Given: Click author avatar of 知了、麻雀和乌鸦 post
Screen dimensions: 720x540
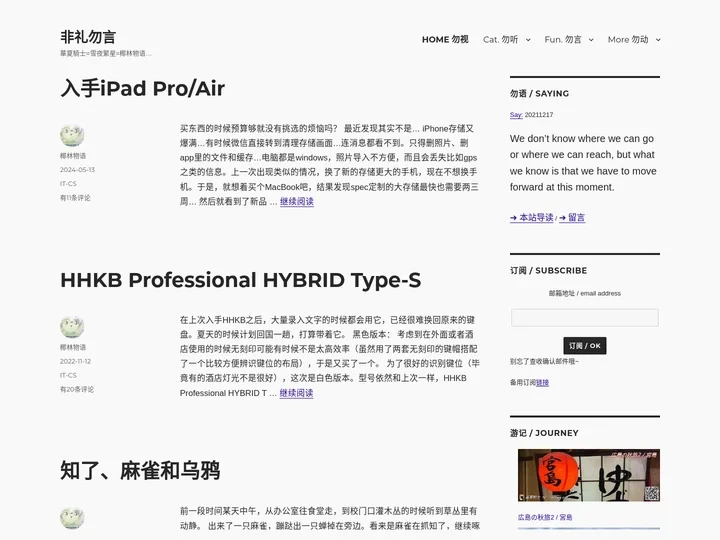Looking at the screenshot, I should pos(72,518).
